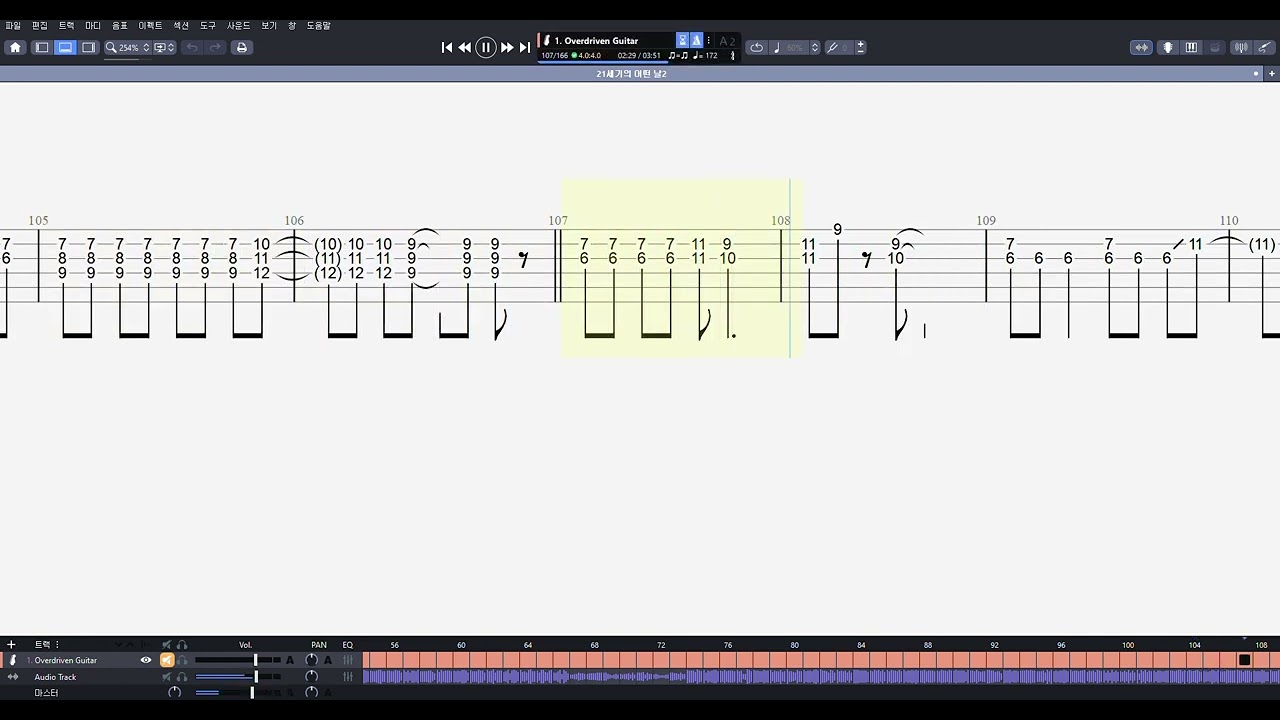The width and height of the screenshot is (1280, 720).
Task: Open the tuner waveform icon
Action: 1241,47
